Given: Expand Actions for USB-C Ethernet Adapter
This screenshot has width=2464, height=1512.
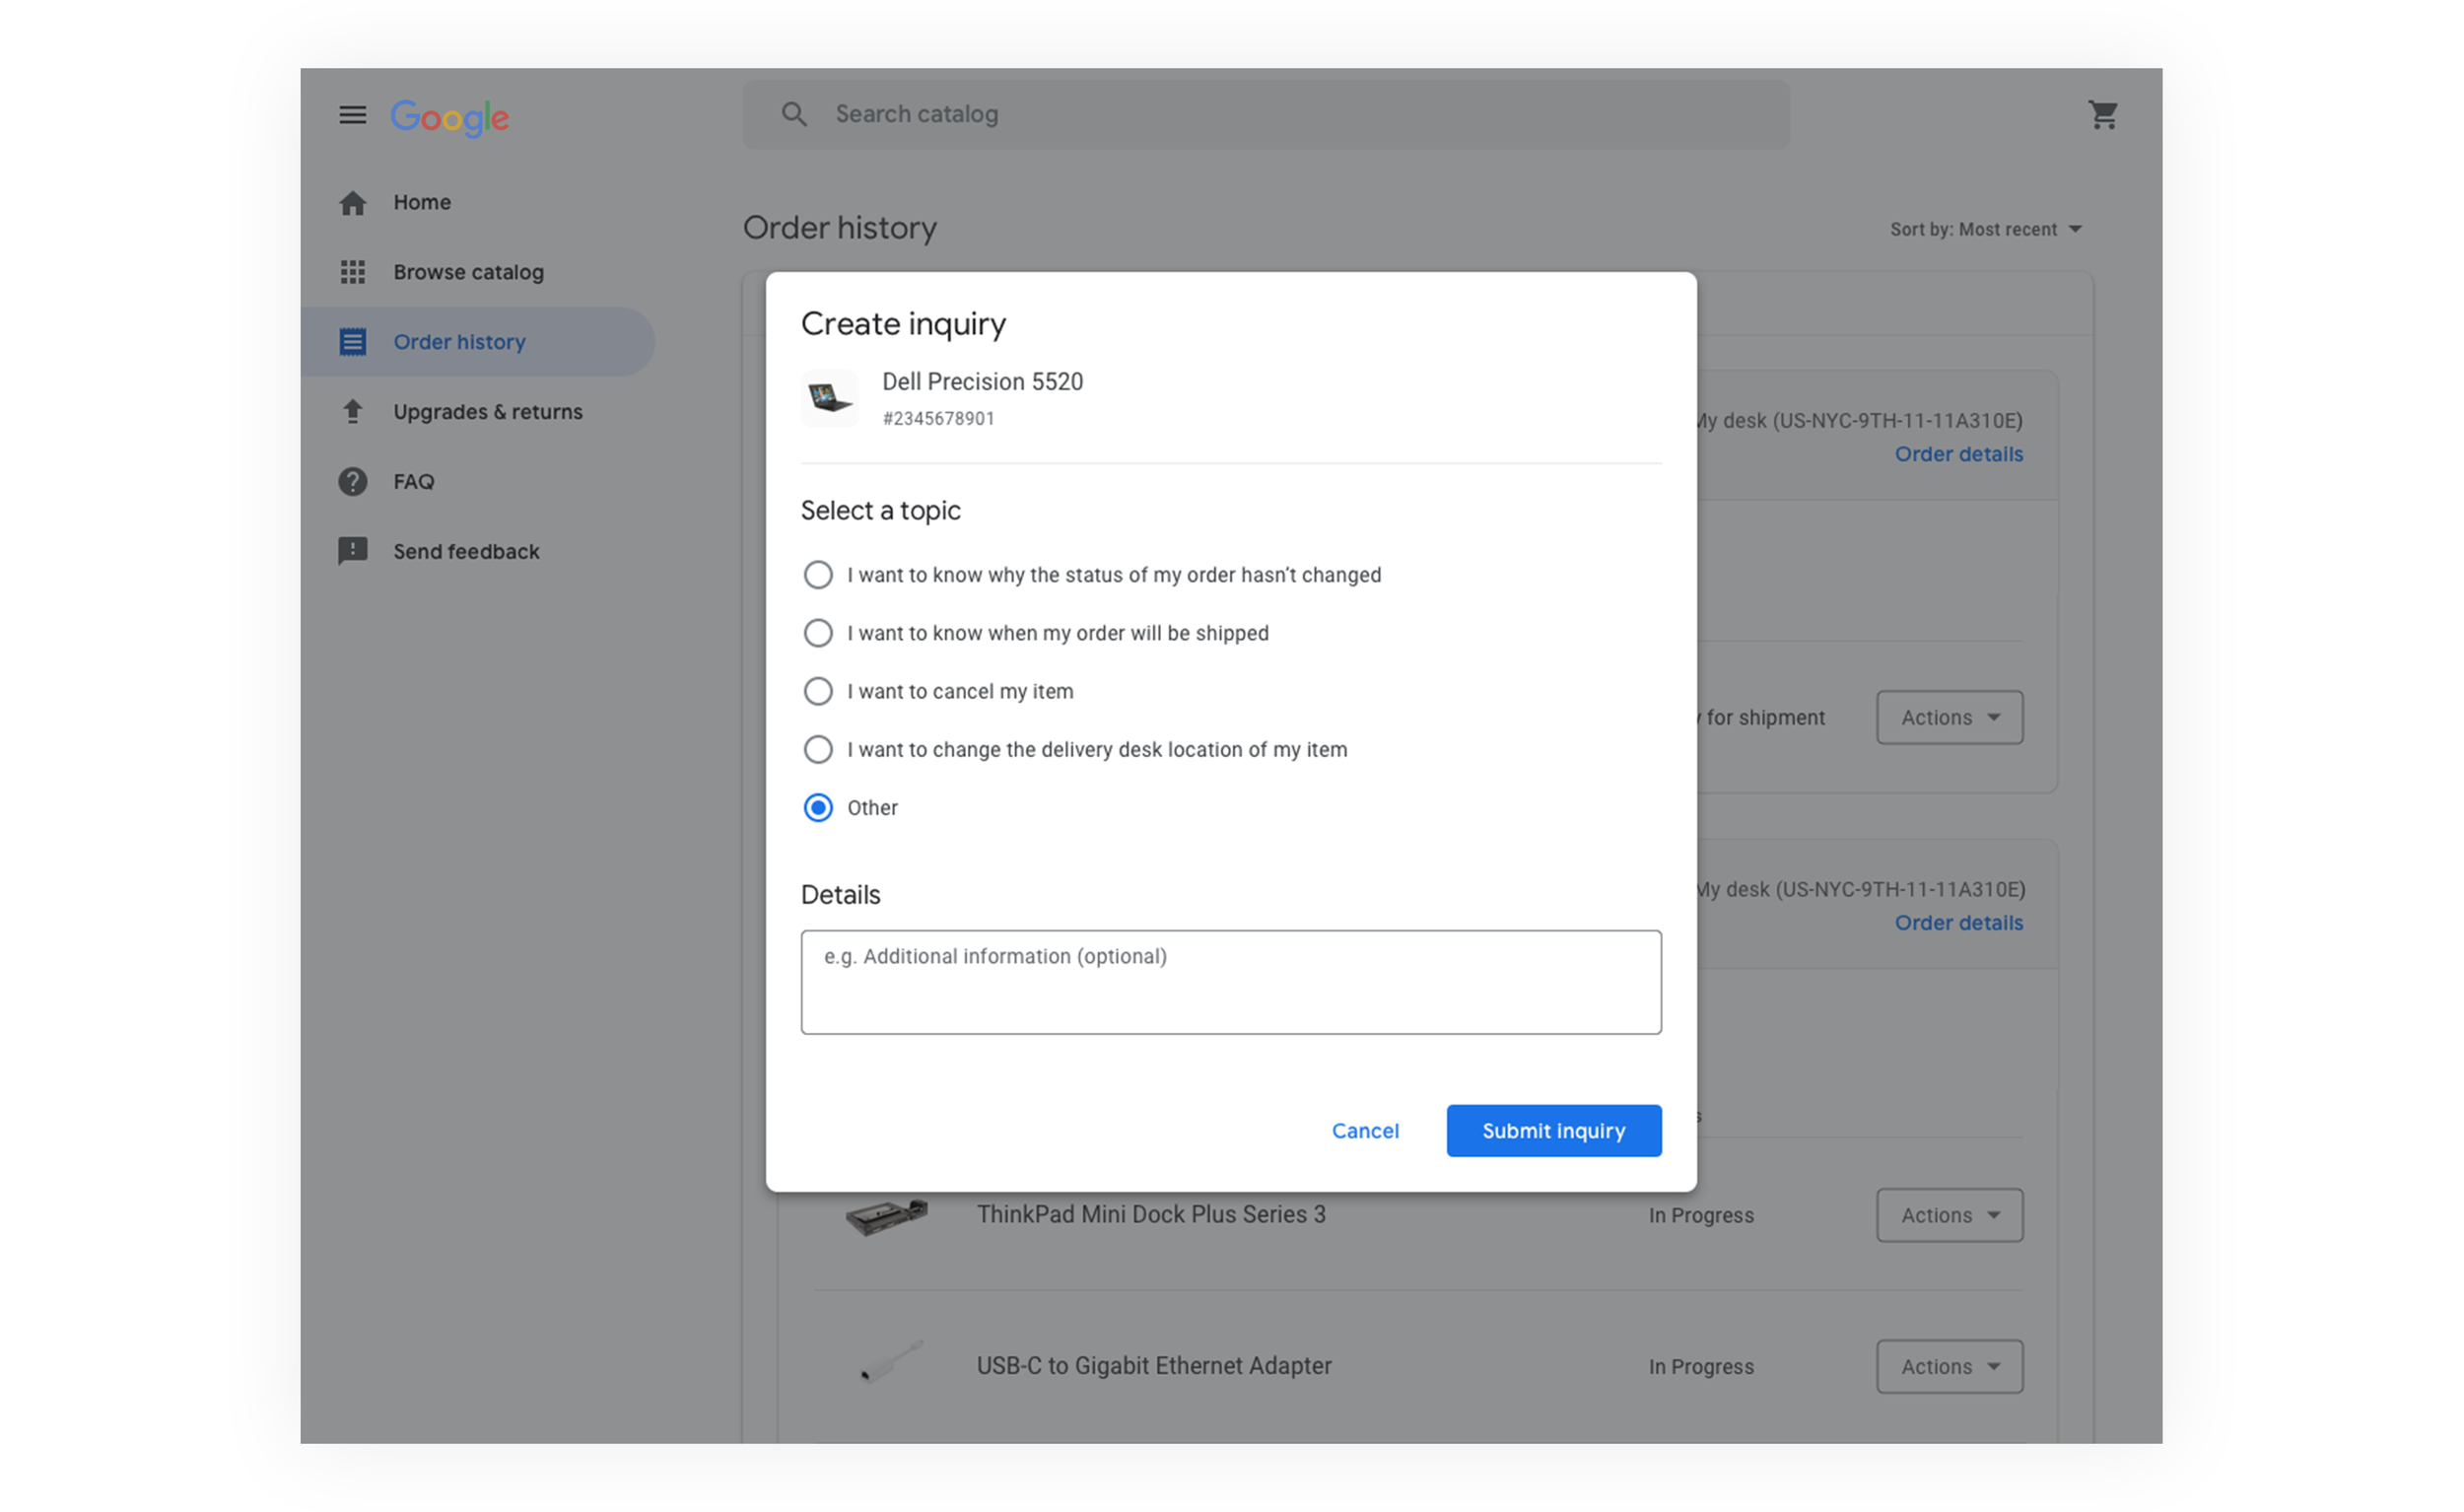Looking at the screenshot, I should coord(1948,1366).
